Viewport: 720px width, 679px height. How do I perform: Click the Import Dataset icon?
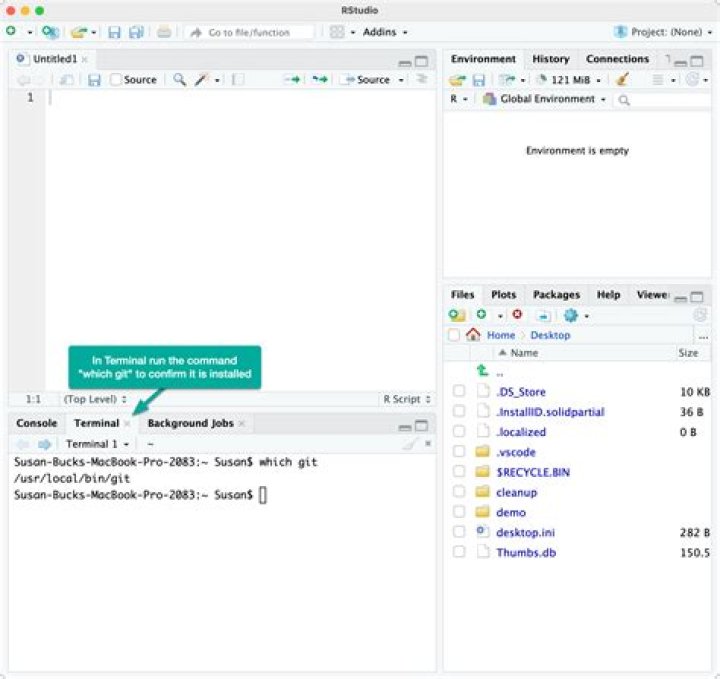[x=508, y=80]
